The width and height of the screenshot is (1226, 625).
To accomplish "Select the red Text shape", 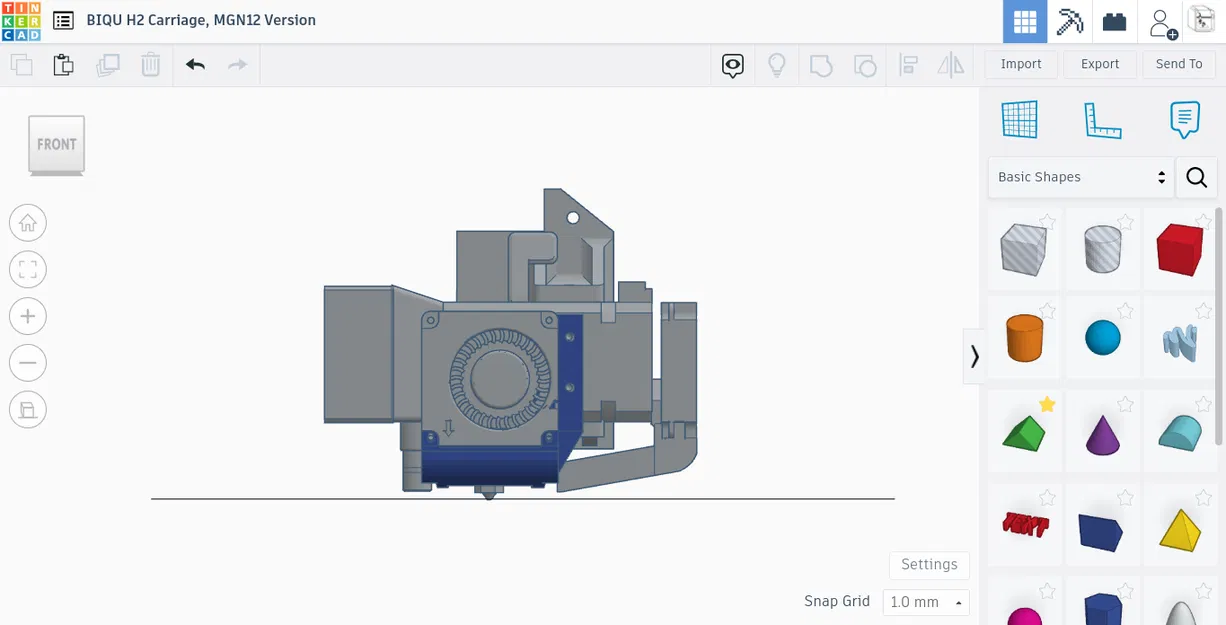I will (1025, 524).
